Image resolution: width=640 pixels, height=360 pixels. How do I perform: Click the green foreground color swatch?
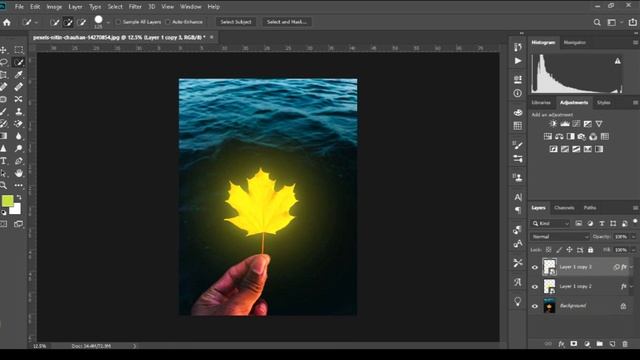pos(7,201)
